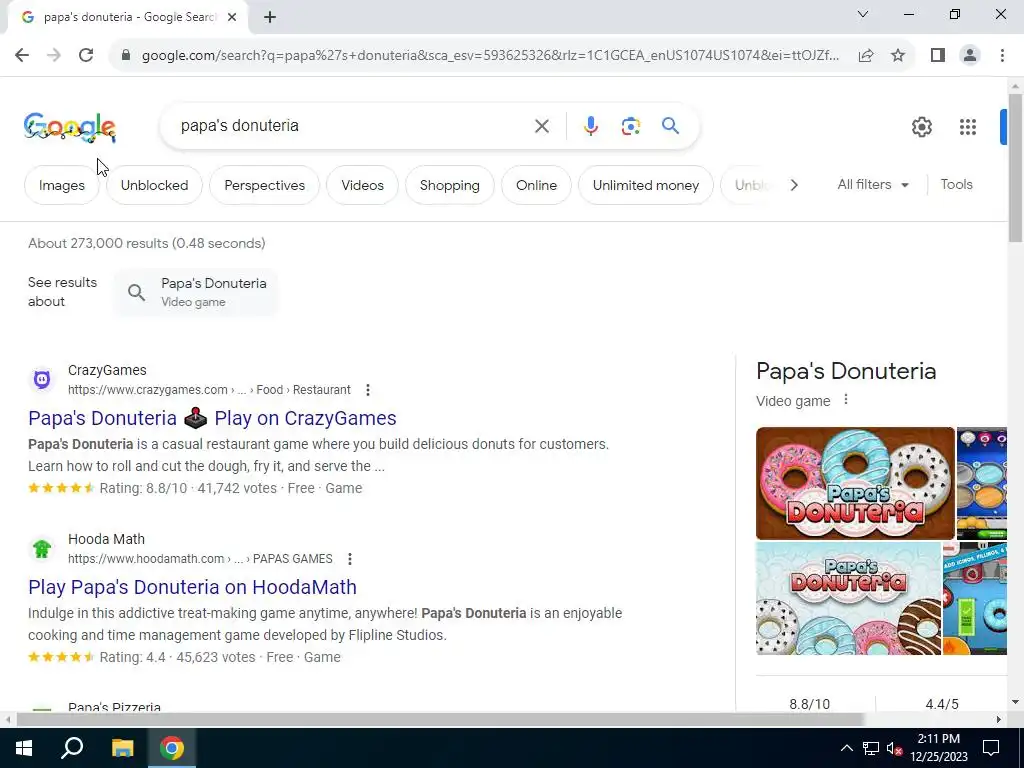Select the Unlimited money chip
1024x768 pixels.
tap(646, 185)
